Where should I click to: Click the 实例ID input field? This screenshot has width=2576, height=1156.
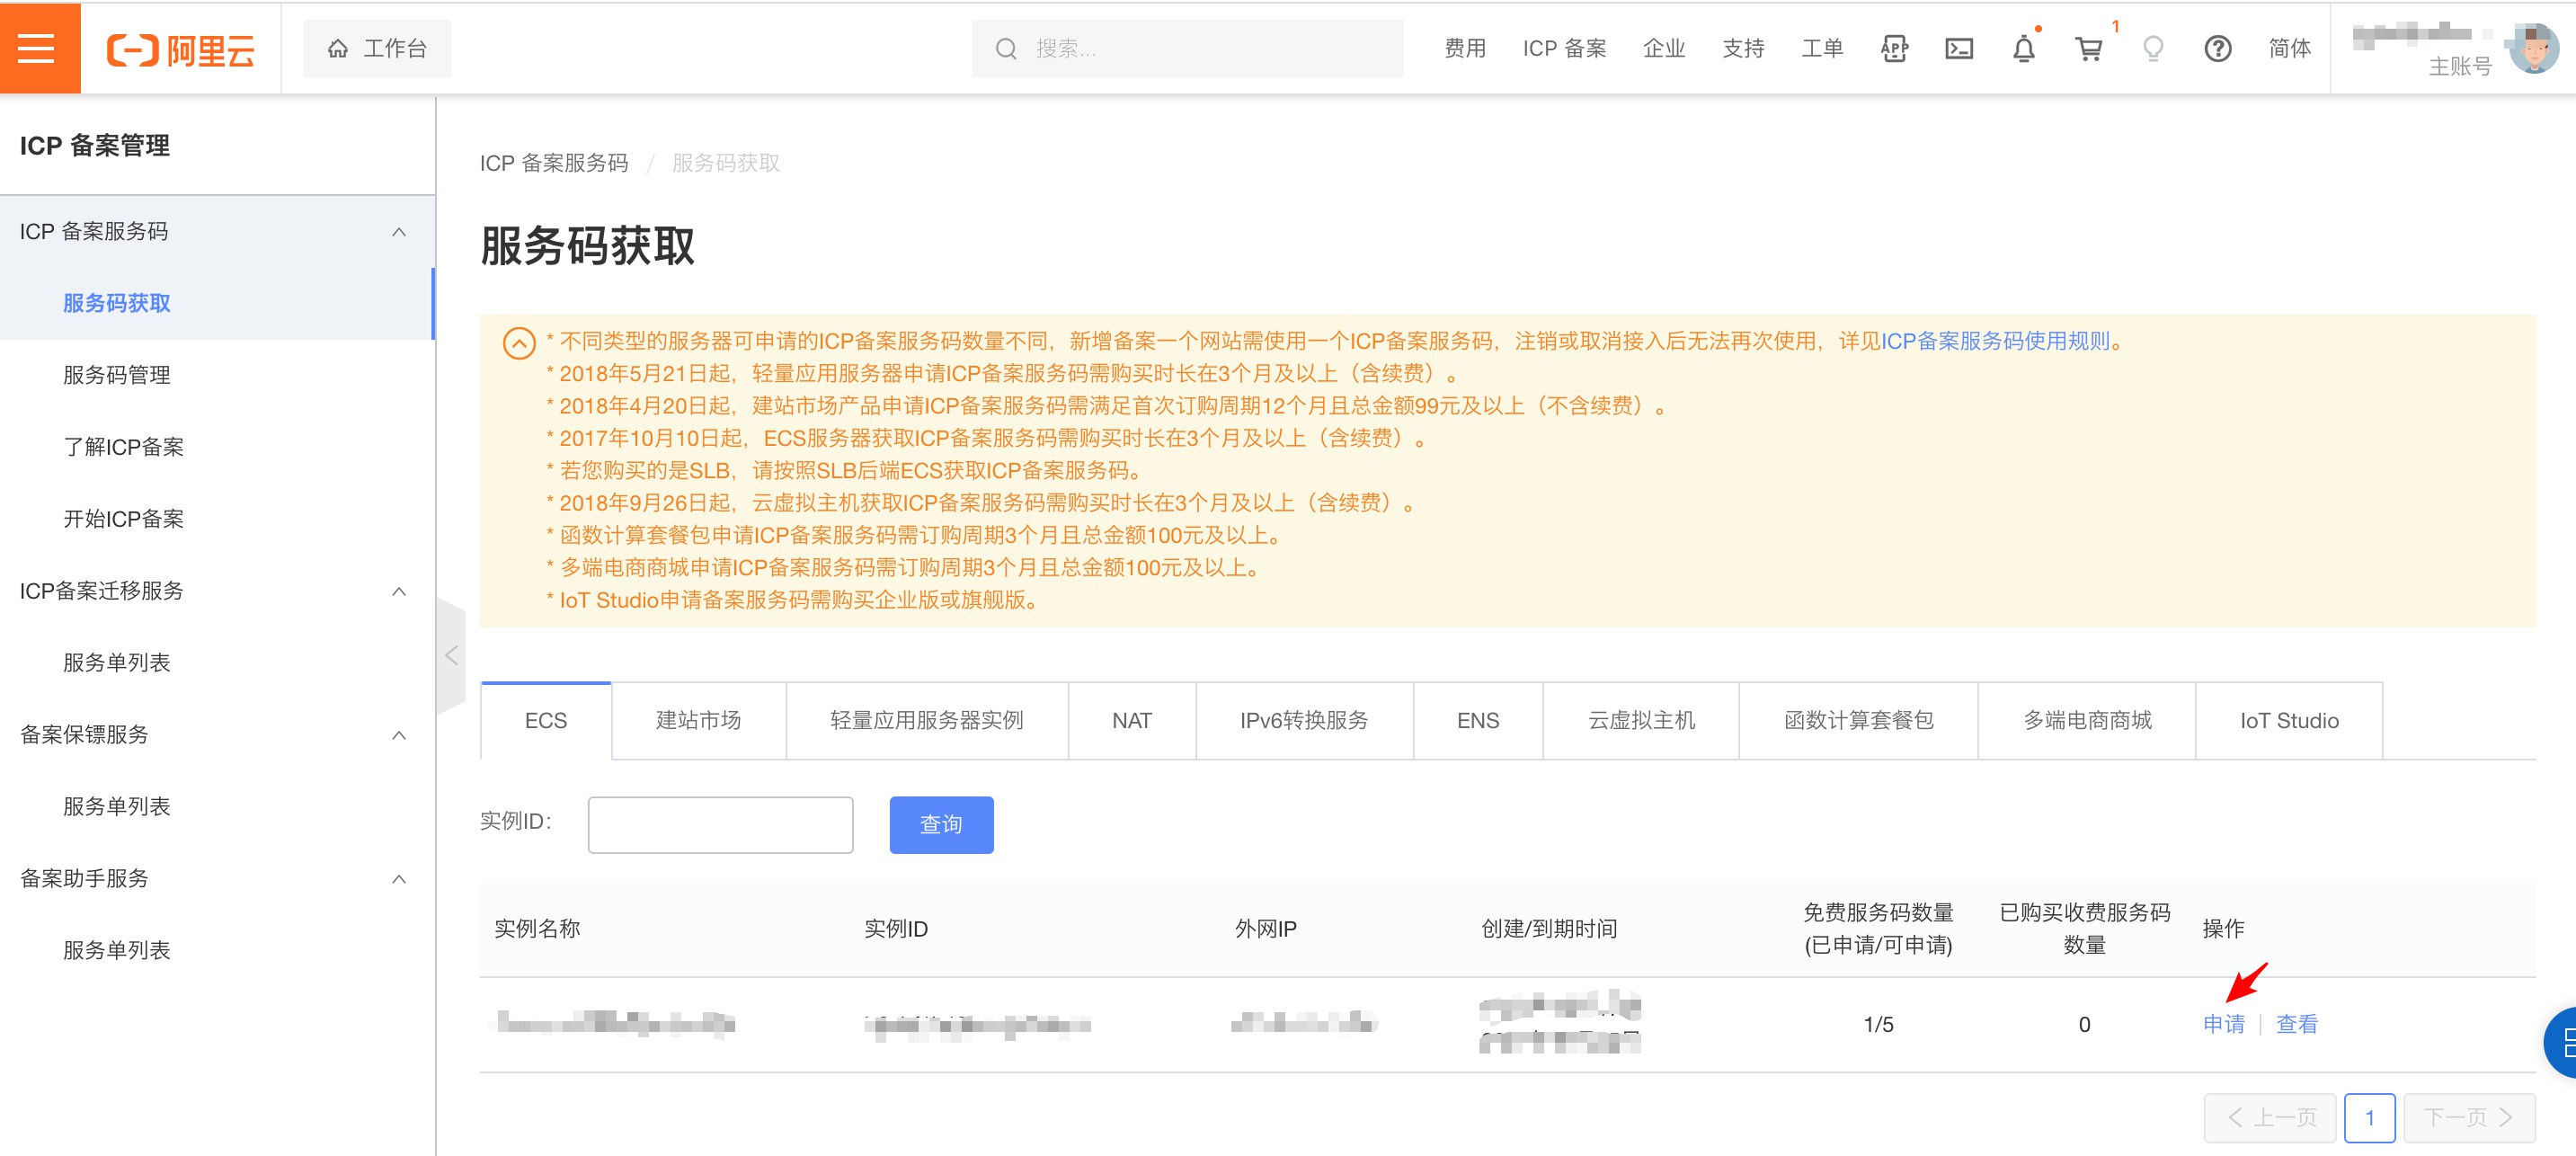(x=720, y=825)
